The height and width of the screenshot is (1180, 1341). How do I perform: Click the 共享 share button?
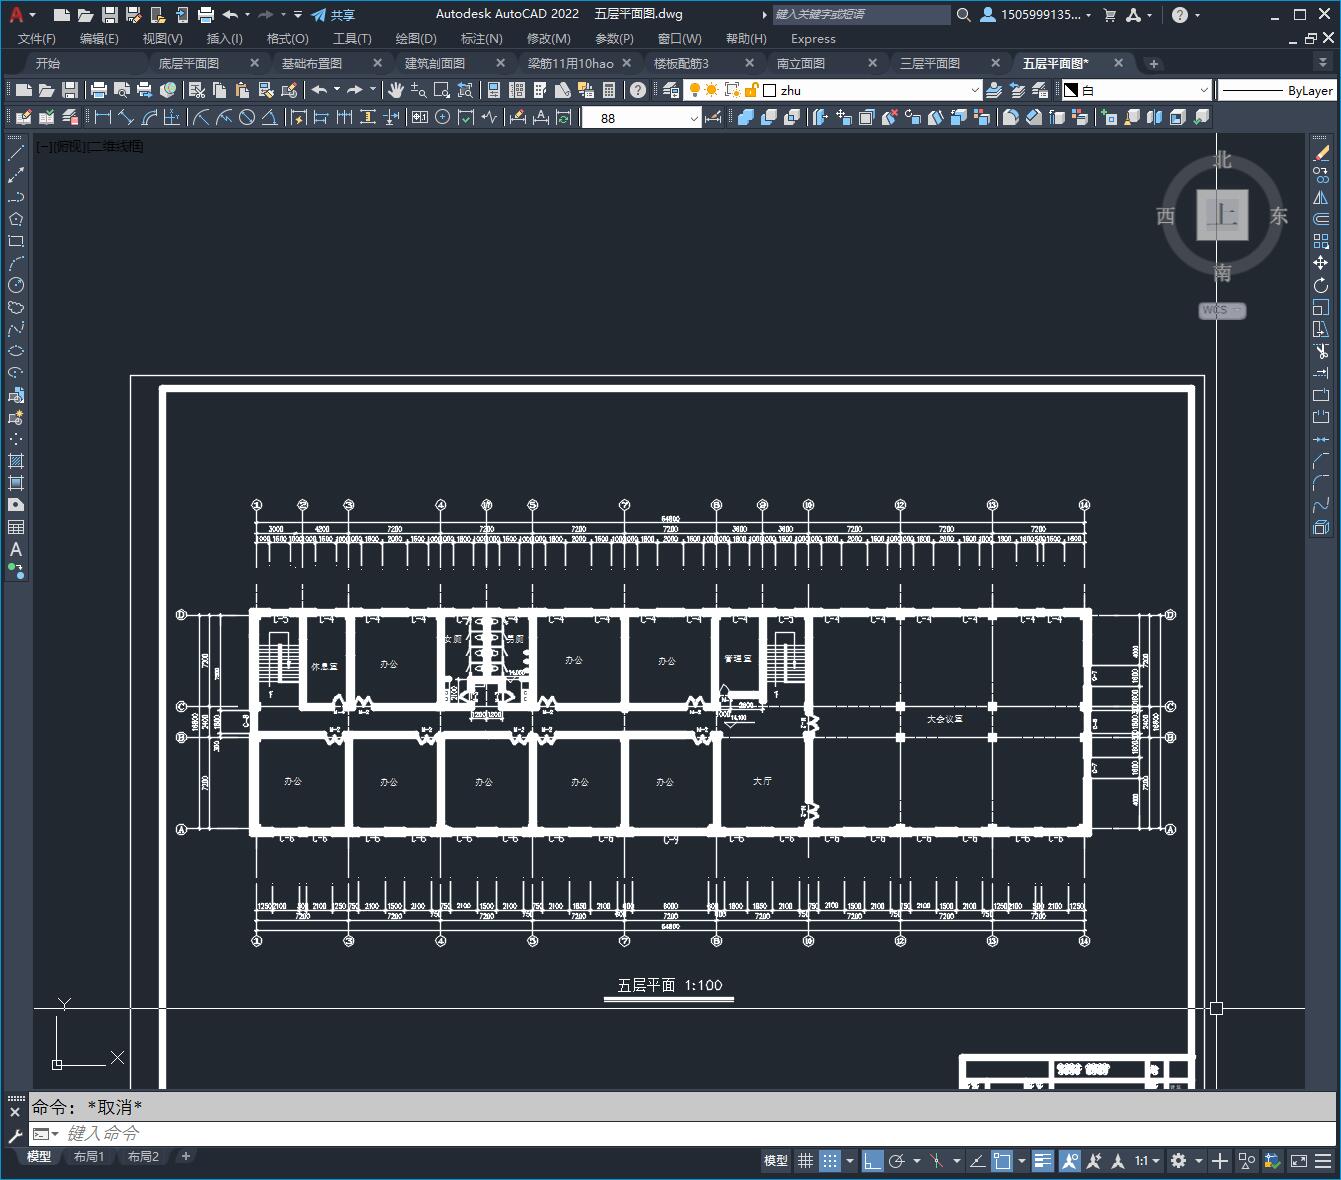pos(332,14)
